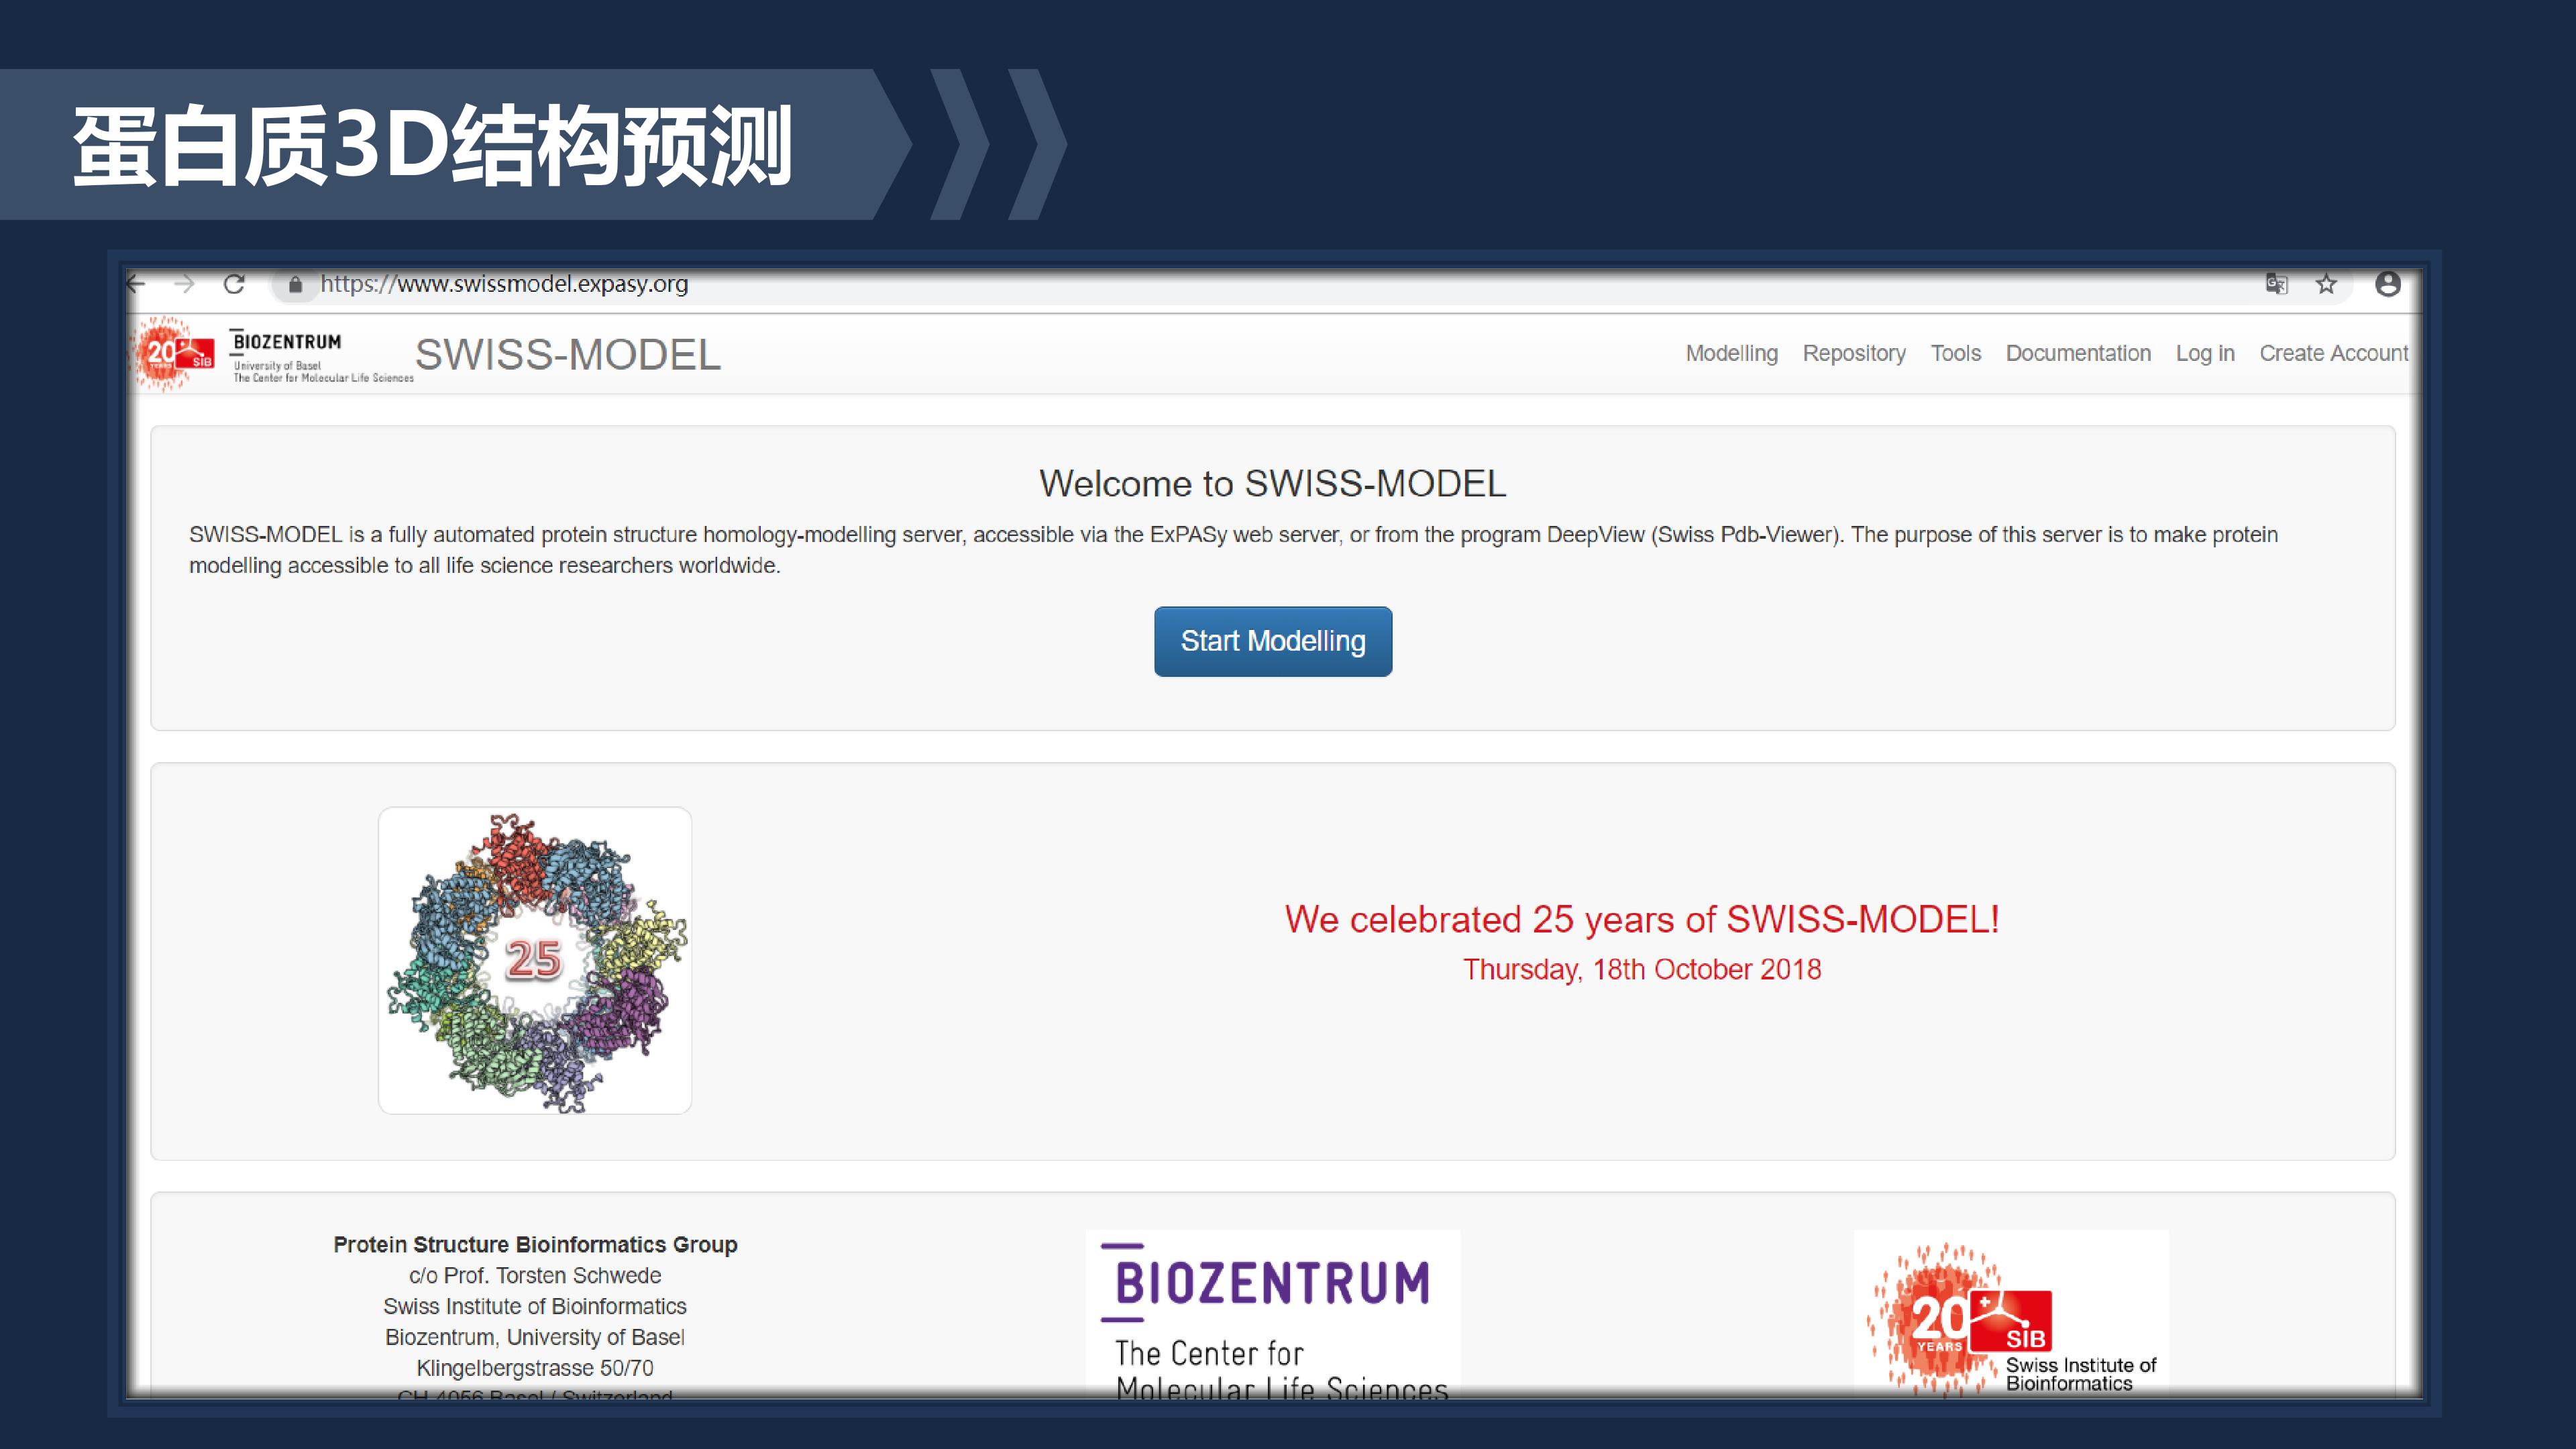The image size is (2576, 1449).
Task: Bookmark page with the star icon
Action: pos(2327,284)
